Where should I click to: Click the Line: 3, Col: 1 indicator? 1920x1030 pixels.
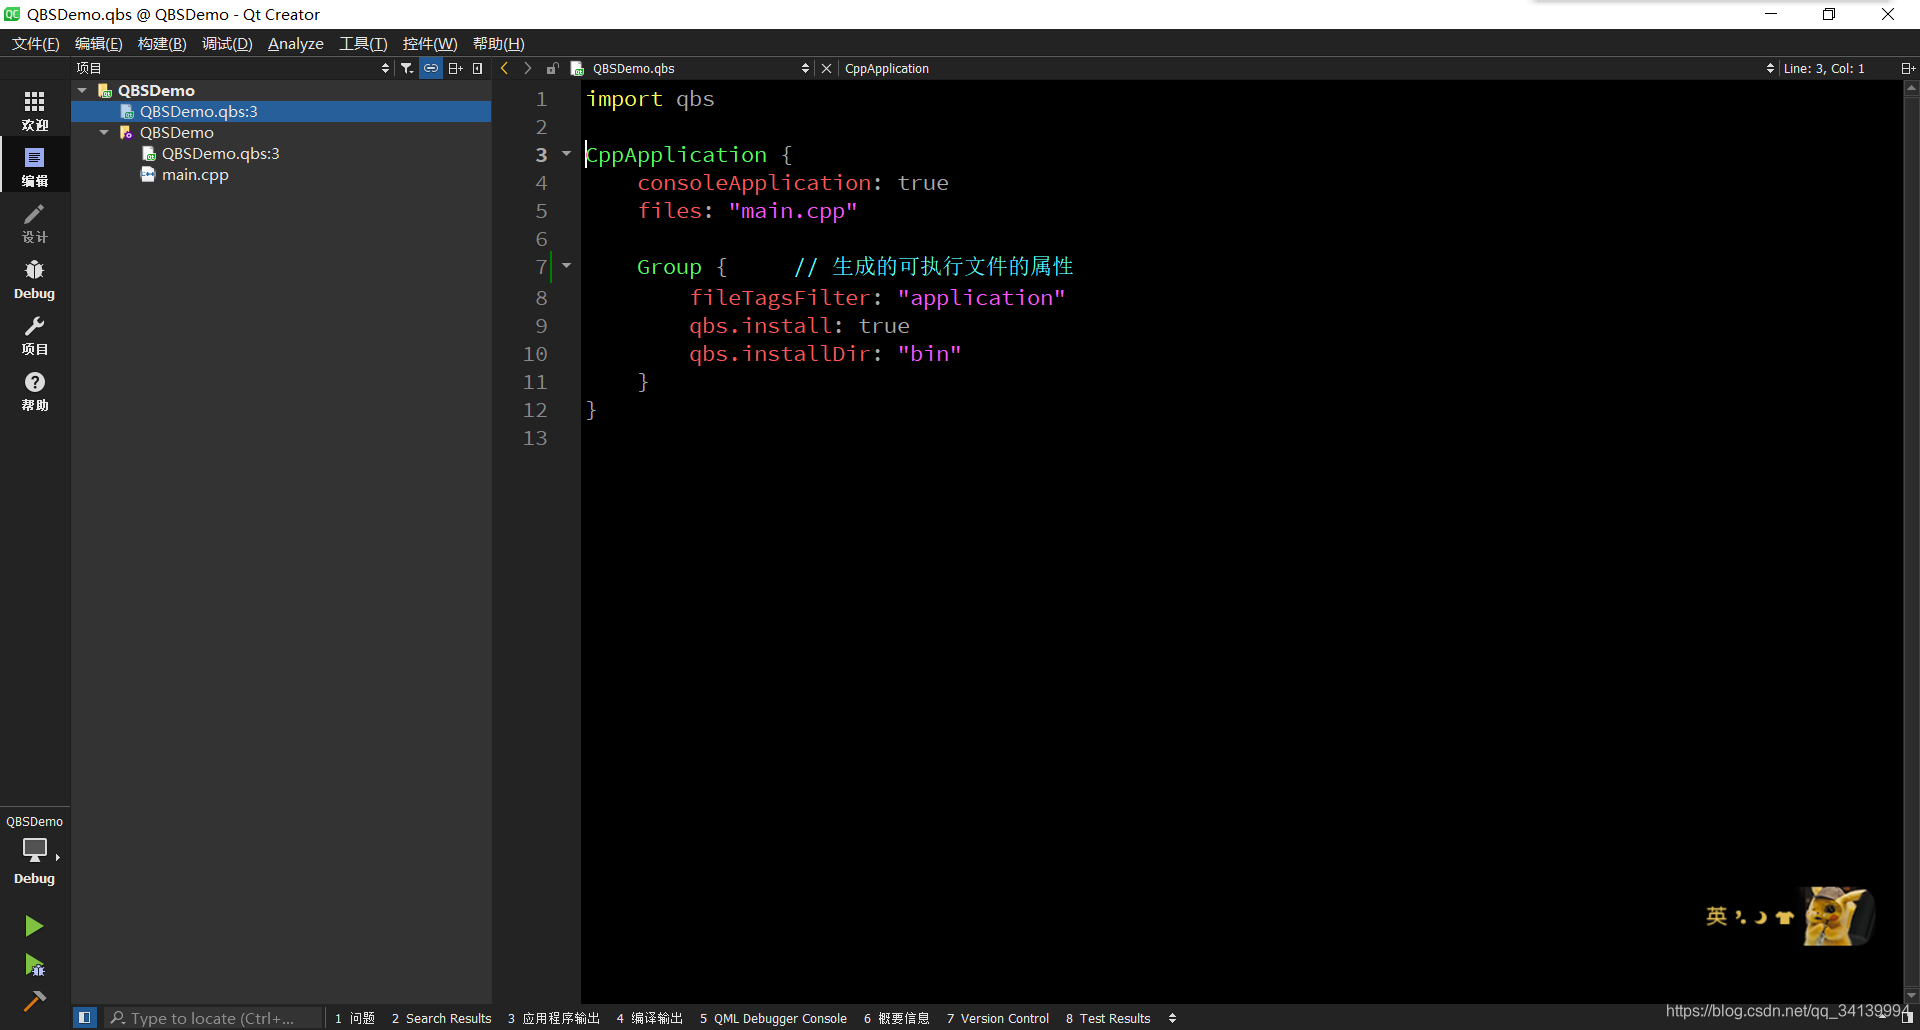[x=1824, y=68]
